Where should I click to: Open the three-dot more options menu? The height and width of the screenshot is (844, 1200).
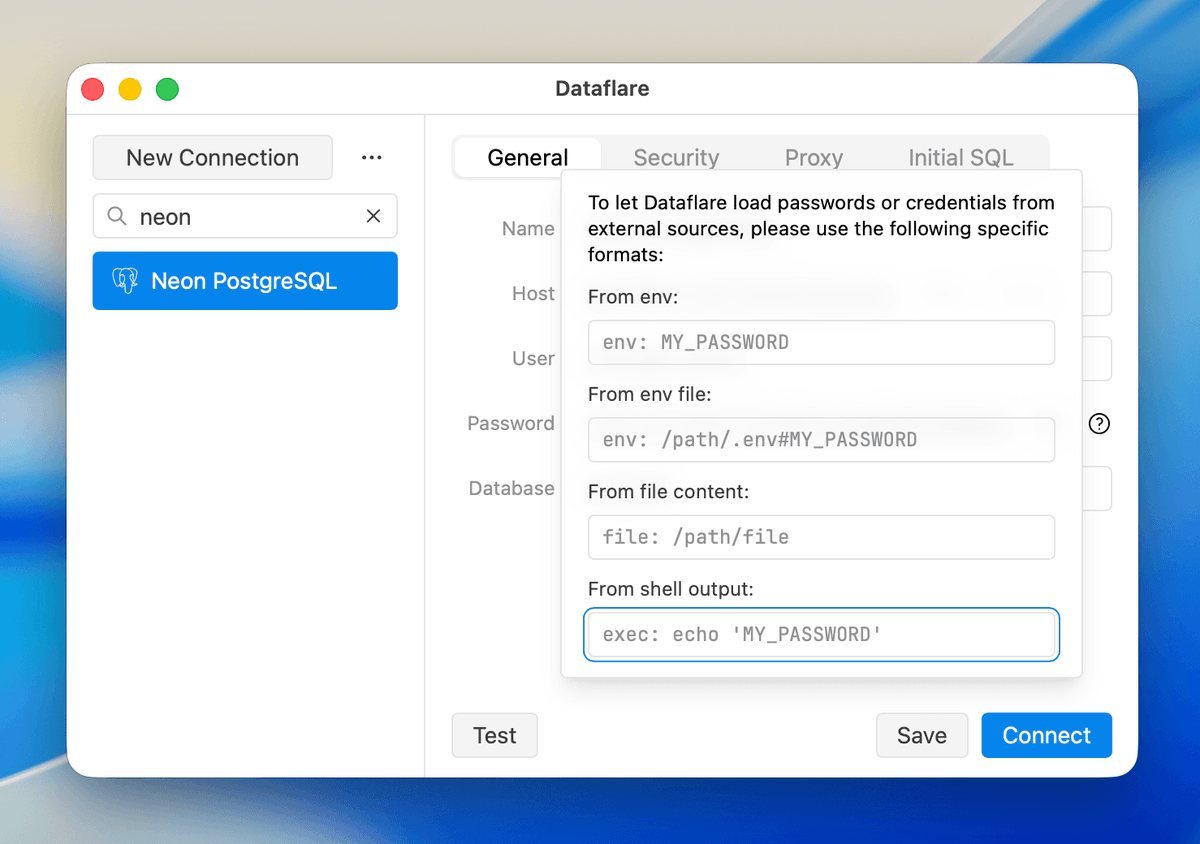(372, 157)
